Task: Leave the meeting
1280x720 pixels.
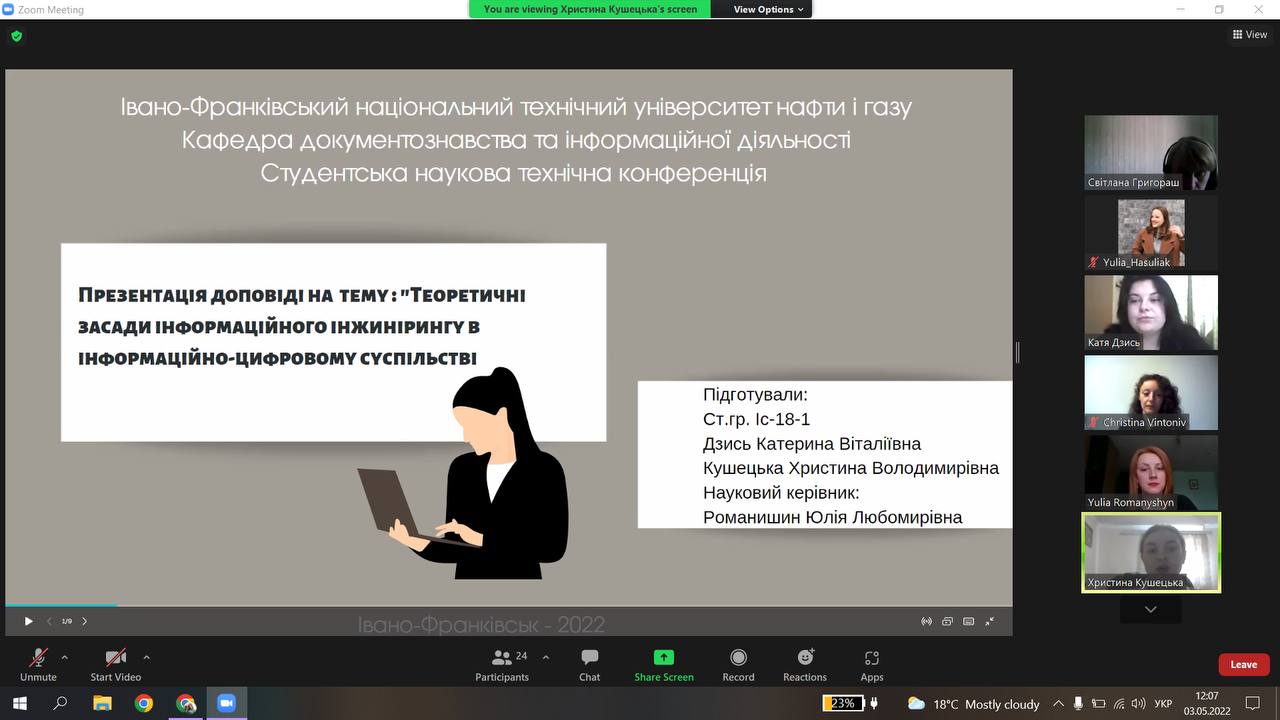Action: pyautogui.click(x=1243, y=665)
